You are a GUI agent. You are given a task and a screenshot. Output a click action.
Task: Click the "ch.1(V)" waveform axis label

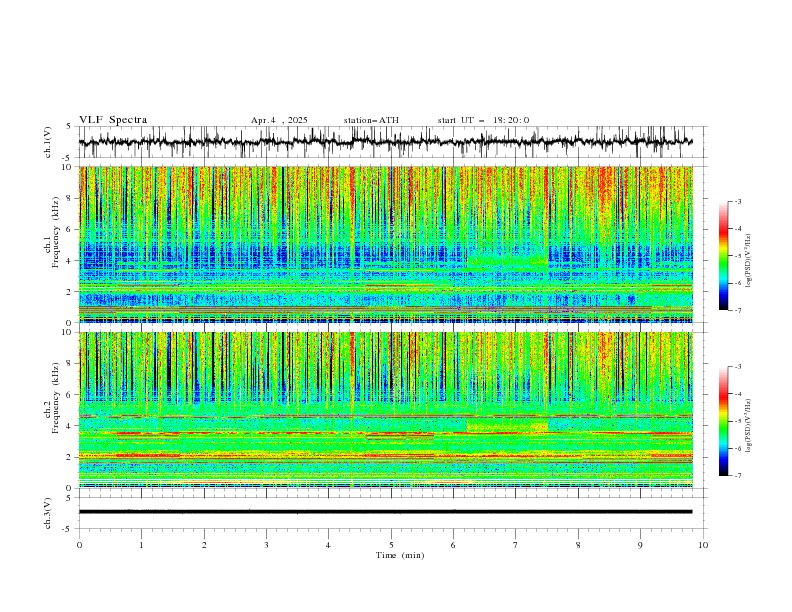point(48,142)
